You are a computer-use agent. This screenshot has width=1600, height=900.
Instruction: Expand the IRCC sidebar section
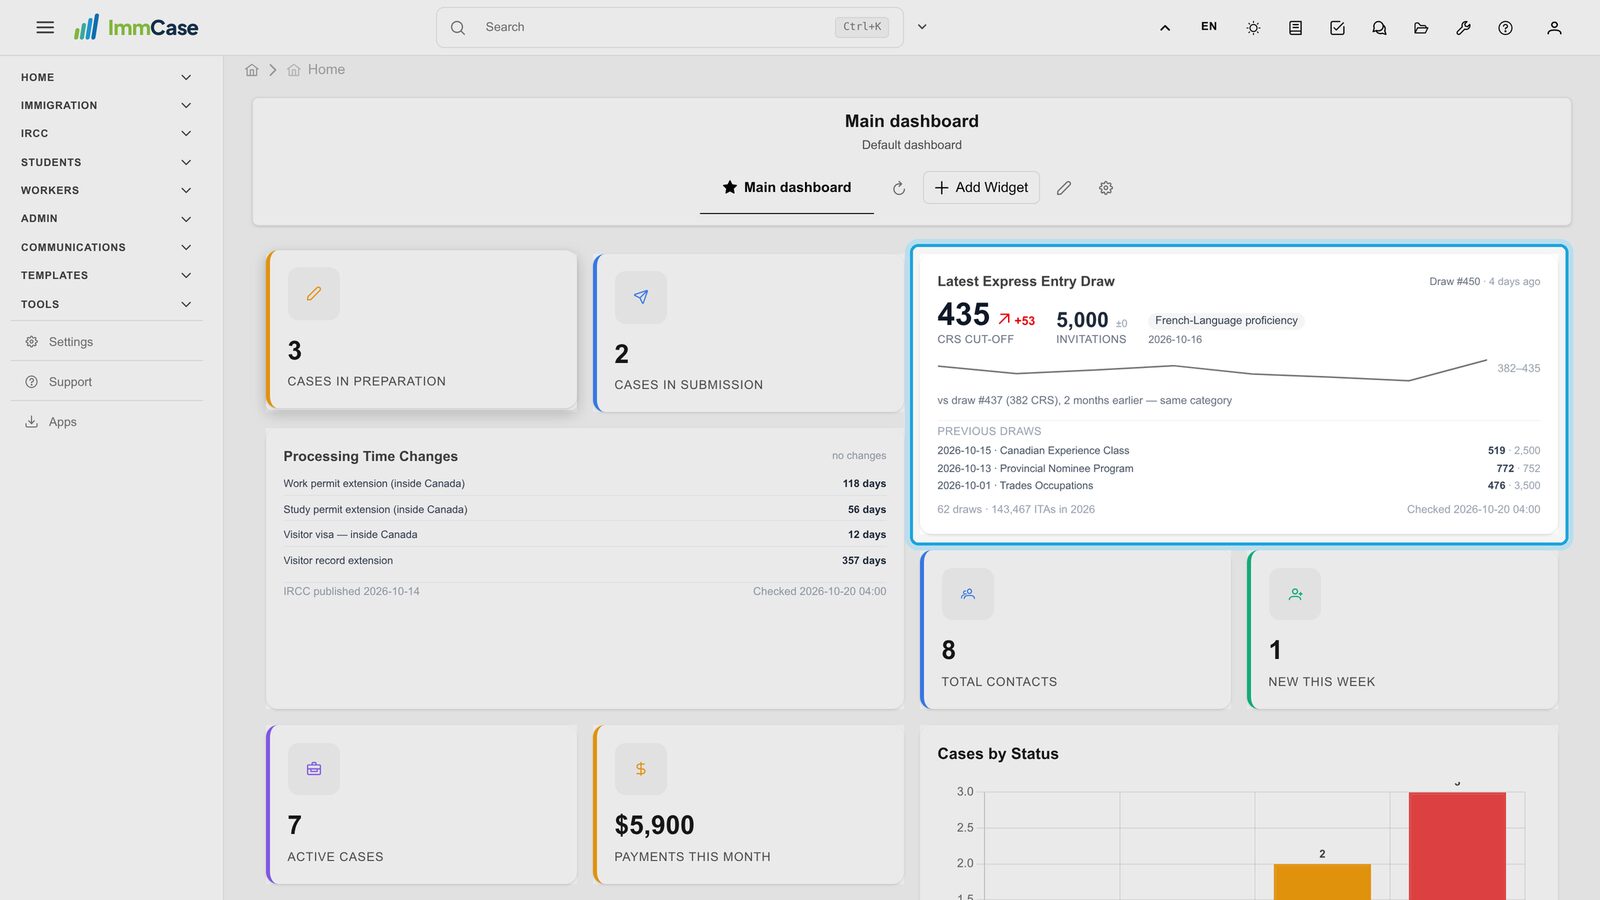click(x=106, y=133)
